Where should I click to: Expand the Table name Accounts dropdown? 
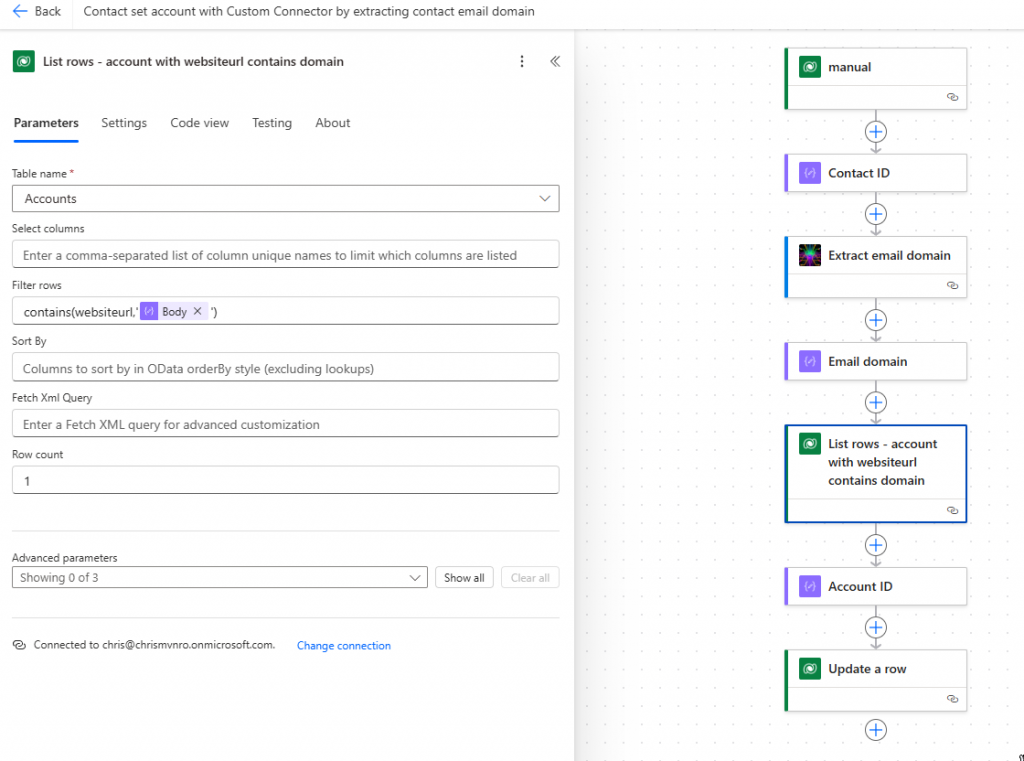544,199
